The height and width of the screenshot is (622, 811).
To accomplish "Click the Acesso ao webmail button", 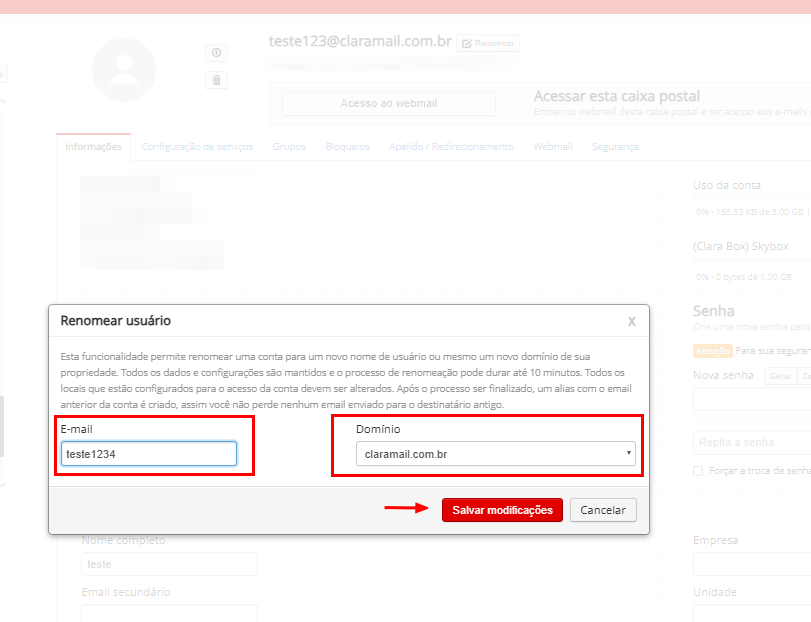I will (388, 103).
